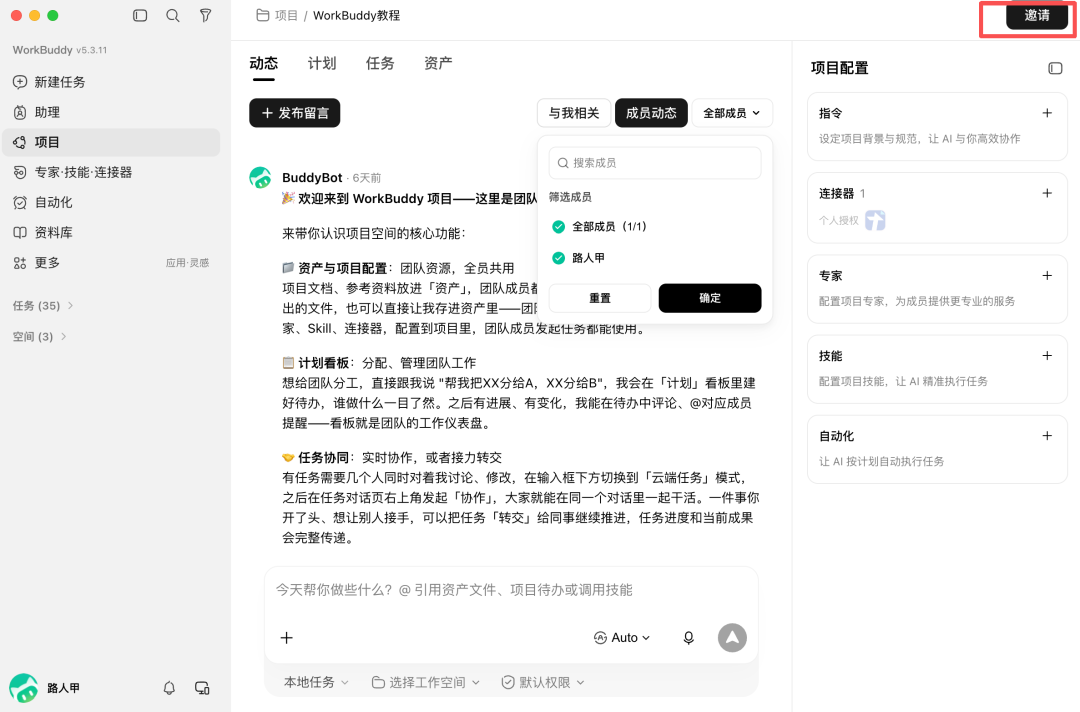The image size is (1080, 712).
Task: Toggle the left sidebar panel icon
Action: (140, 15)
